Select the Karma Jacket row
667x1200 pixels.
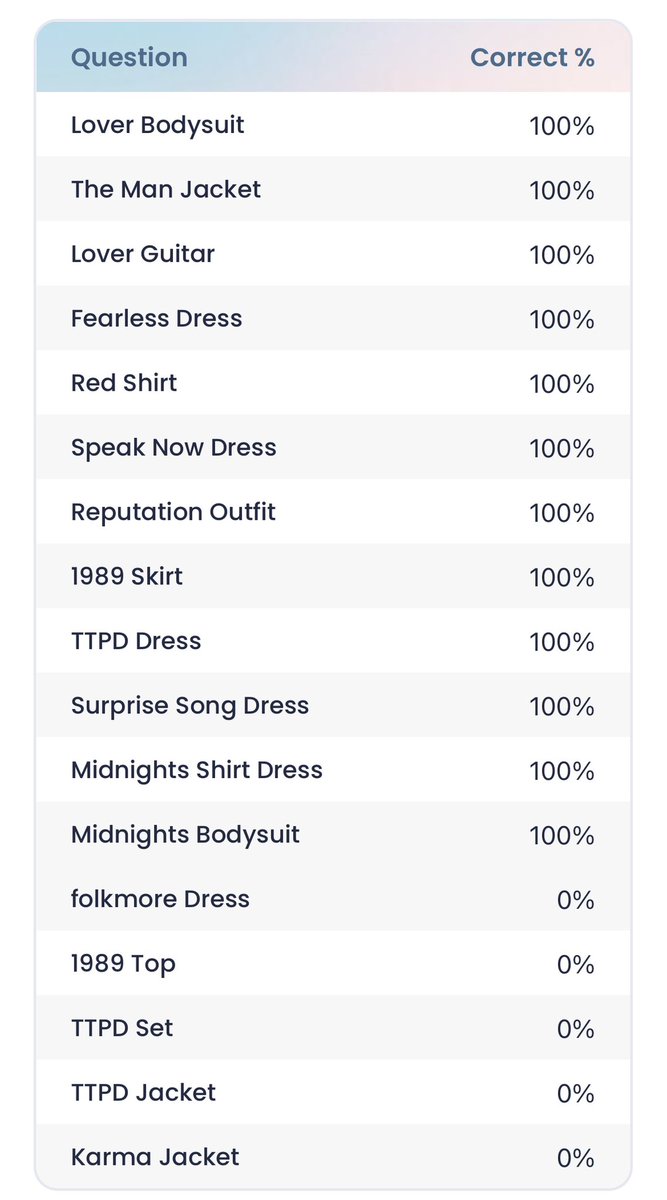[333, 1156]
